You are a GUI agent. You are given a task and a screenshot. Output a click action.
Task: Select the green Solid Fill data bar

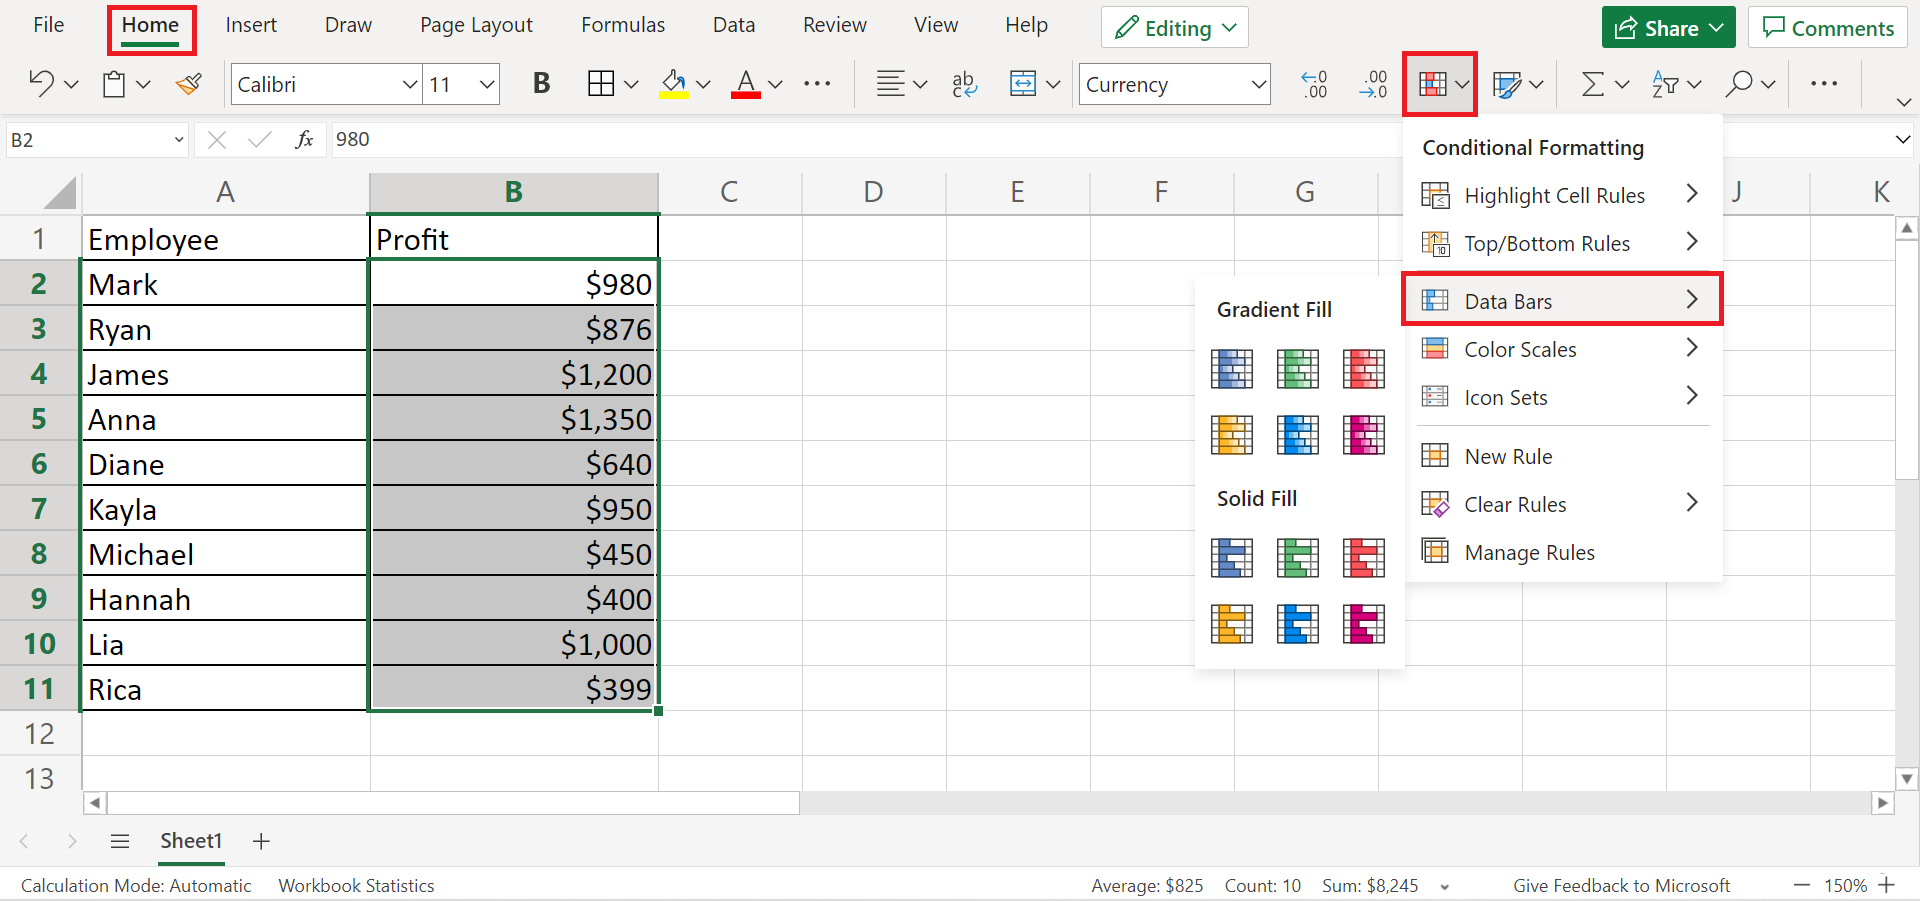[1297, 558]
